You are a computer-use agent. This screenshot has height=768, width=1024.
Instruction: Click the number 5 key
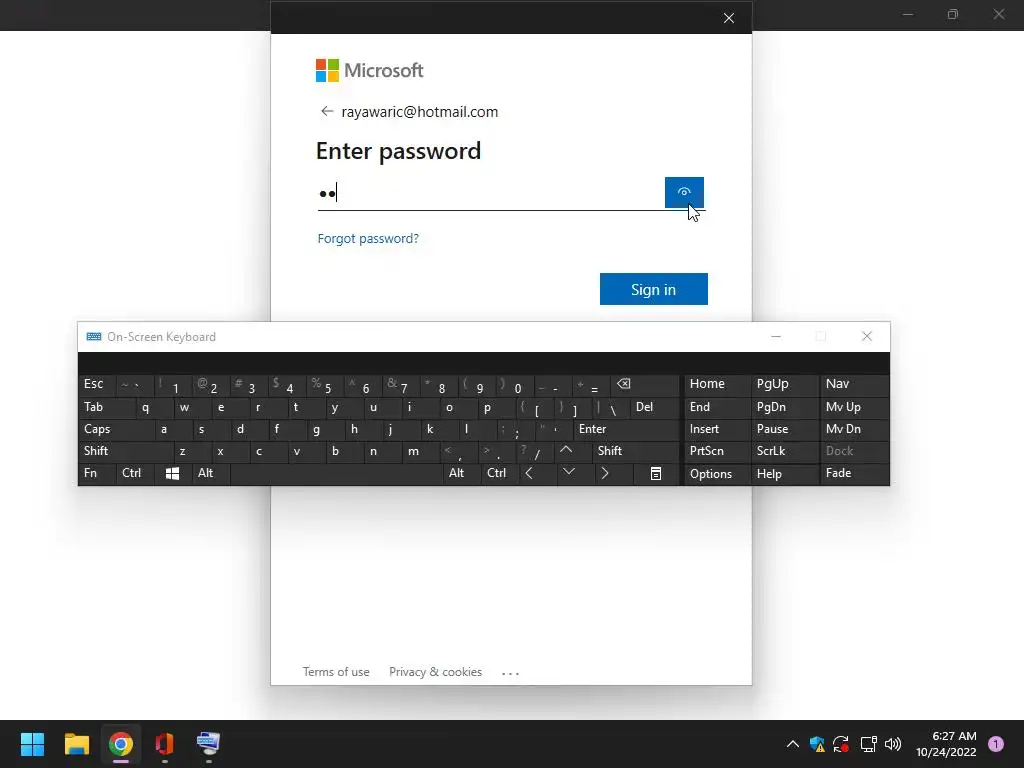(x=323, y=385)
